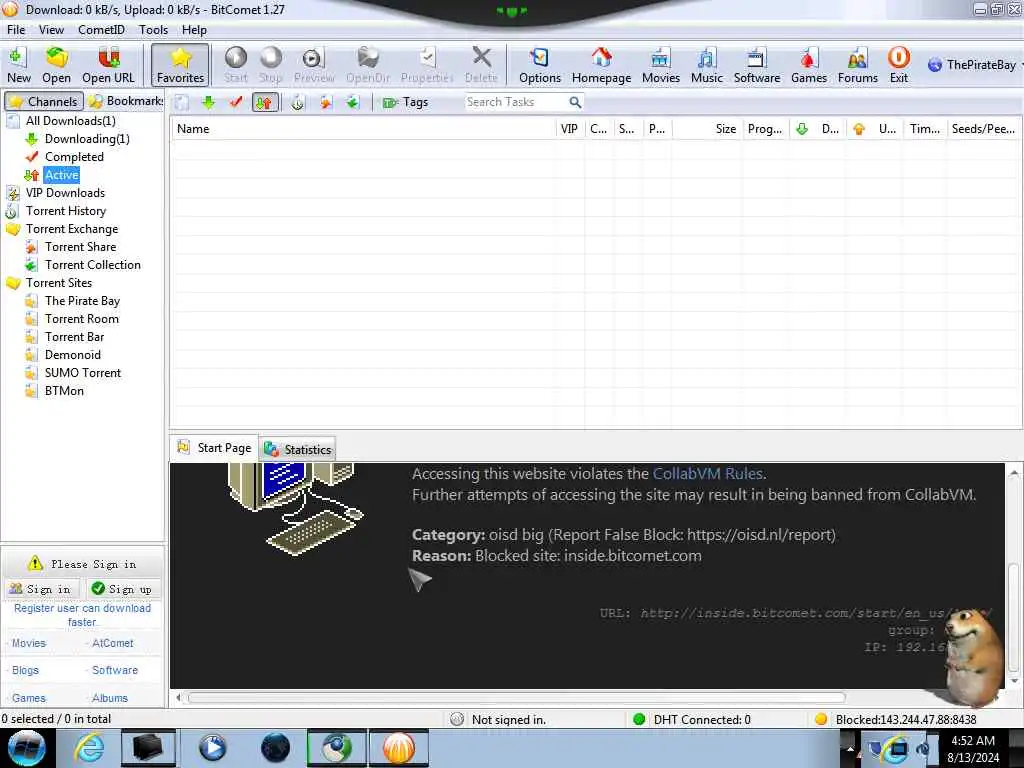
Task: Open the Music toolbar icon
Action: [x=707, y=65]
